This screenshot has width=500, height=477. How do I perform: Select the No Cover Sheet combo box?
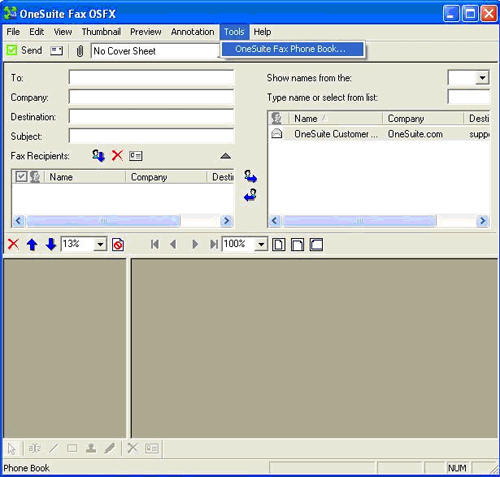pos(155,51)
